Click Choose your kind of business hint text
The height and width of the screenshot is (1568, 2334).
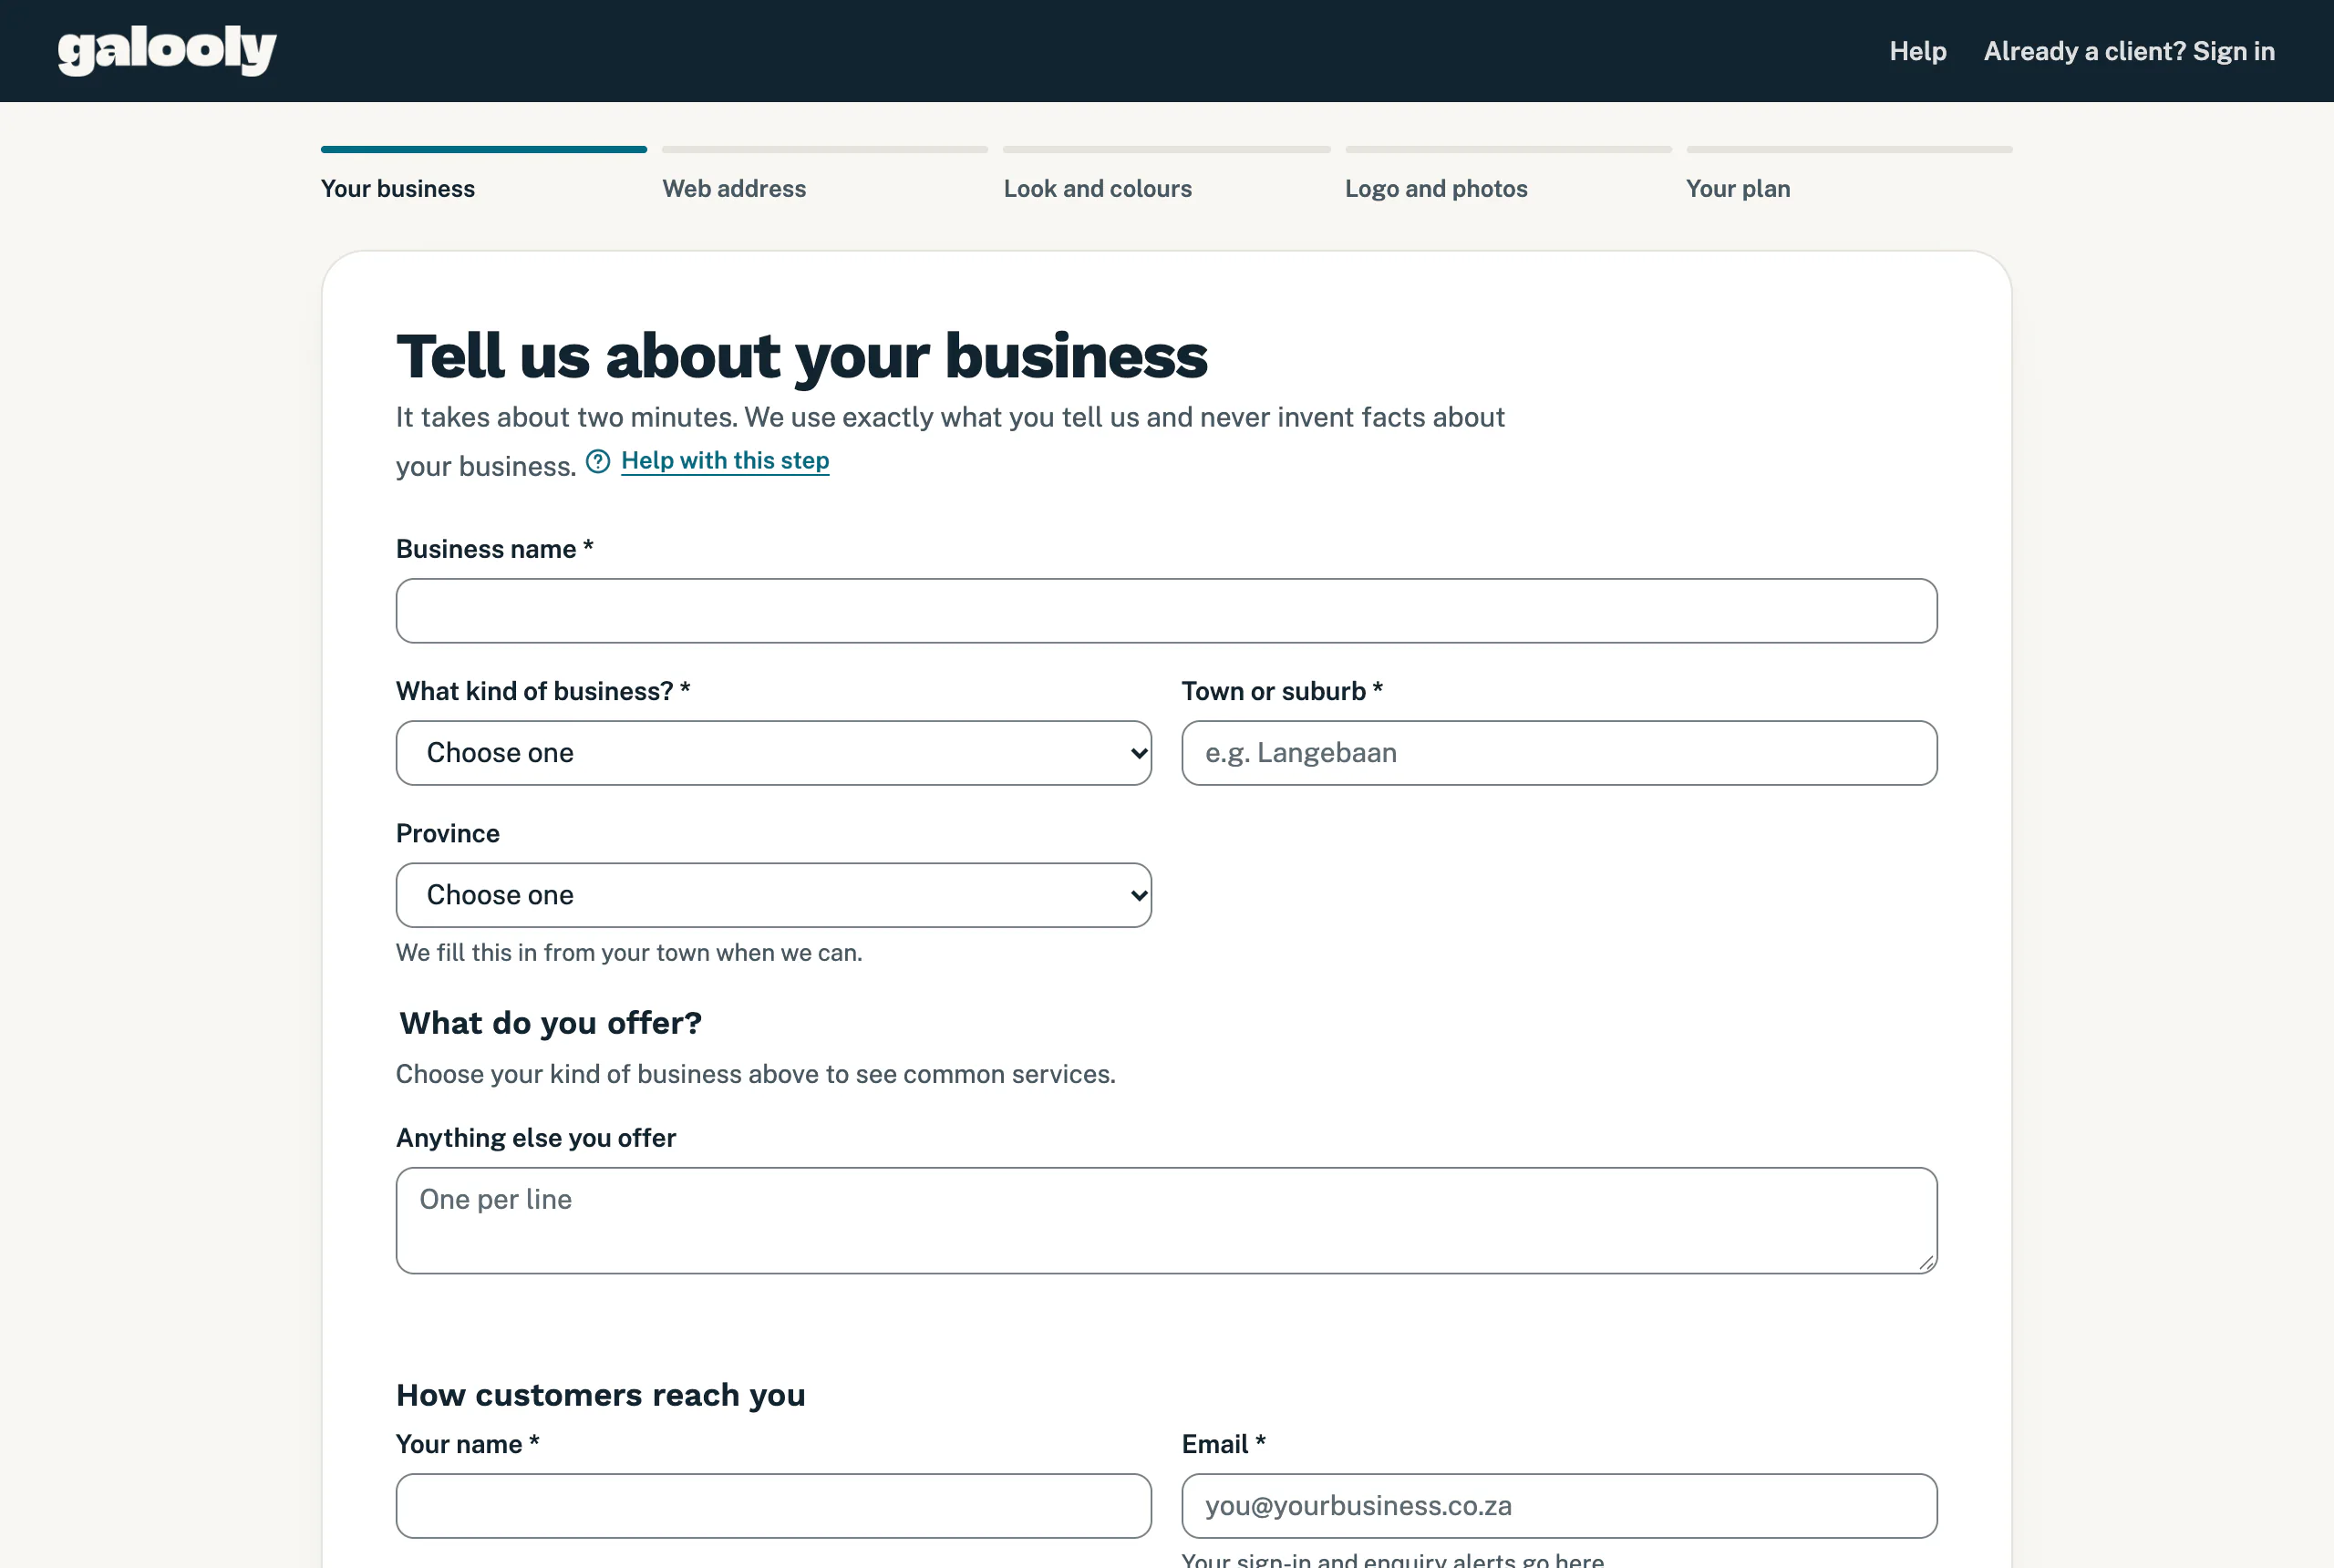click(x=755, y=1074)
